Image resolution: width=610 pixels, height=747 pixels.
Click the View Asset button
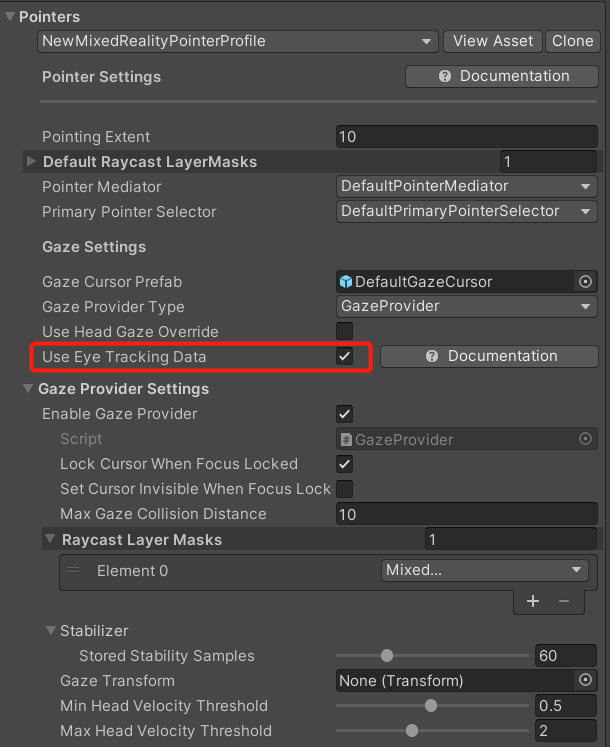tap(493, 41)
